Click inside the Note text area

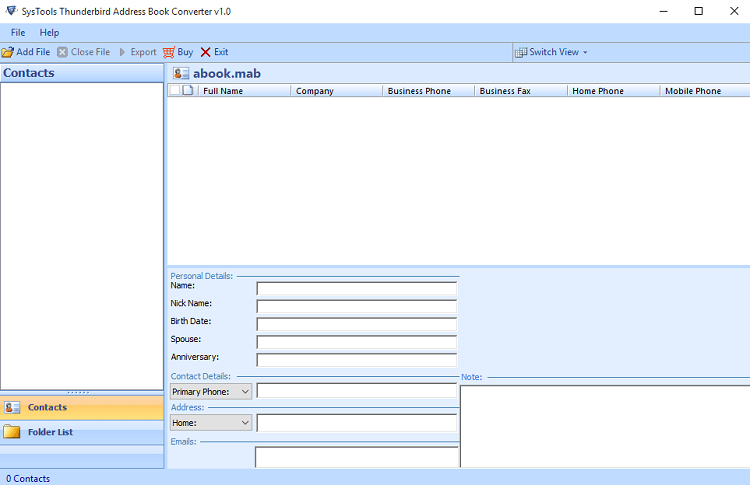(605, 427)
